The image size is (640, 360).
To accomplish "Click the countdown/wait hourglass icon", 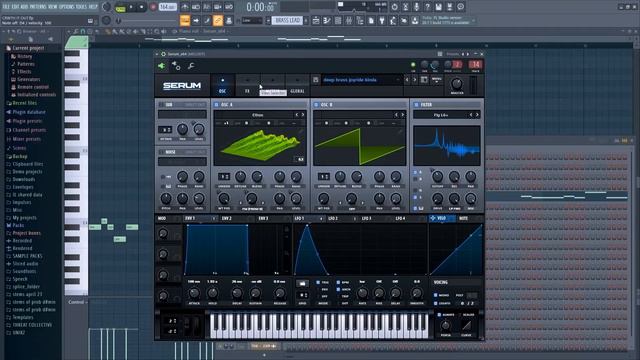I will pos(405,7).
